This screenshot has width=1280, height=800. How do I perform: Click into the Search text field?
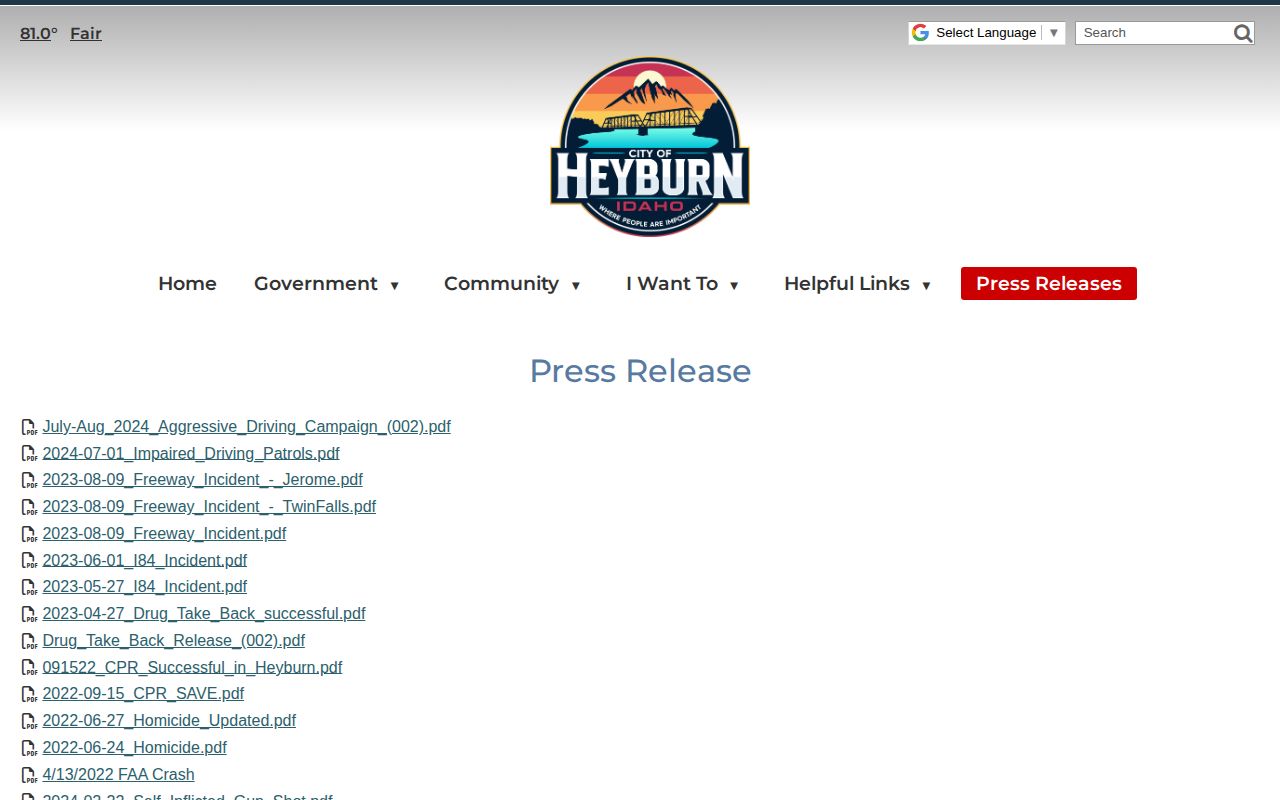(x=1154, y=33)
